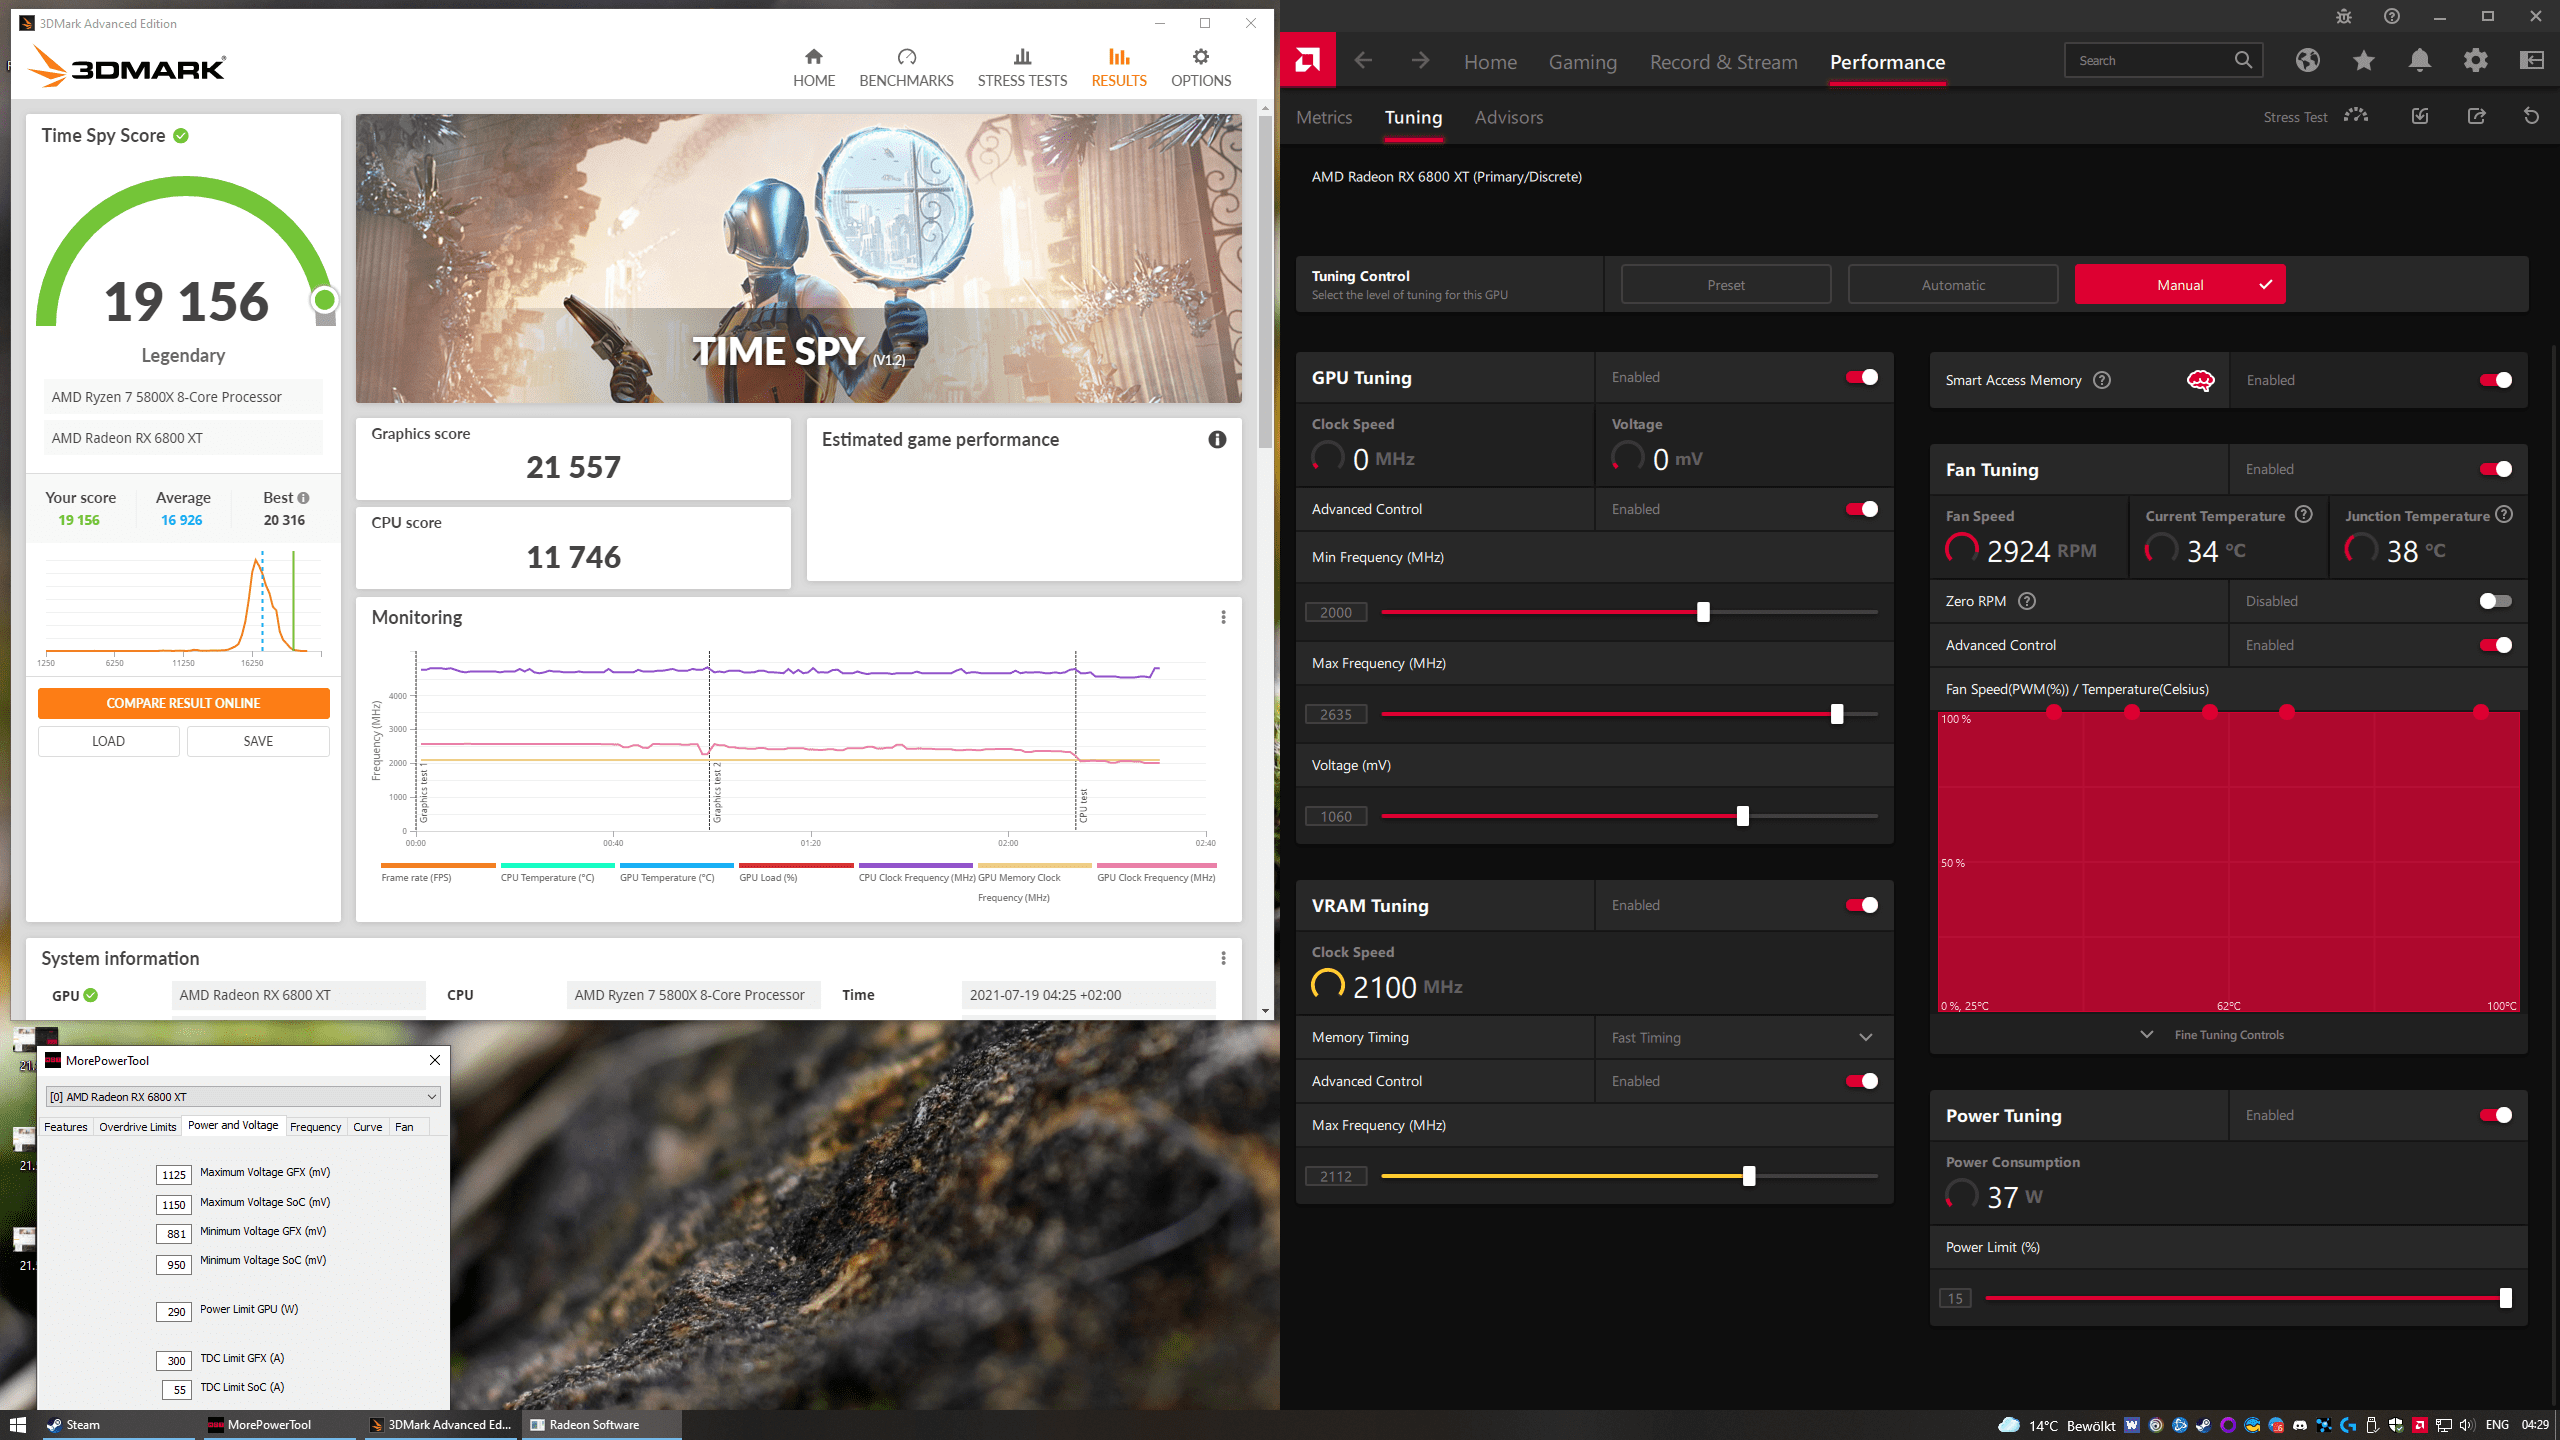
Task: Click the Power Limit slider handle
Action: point(2505,1298)
